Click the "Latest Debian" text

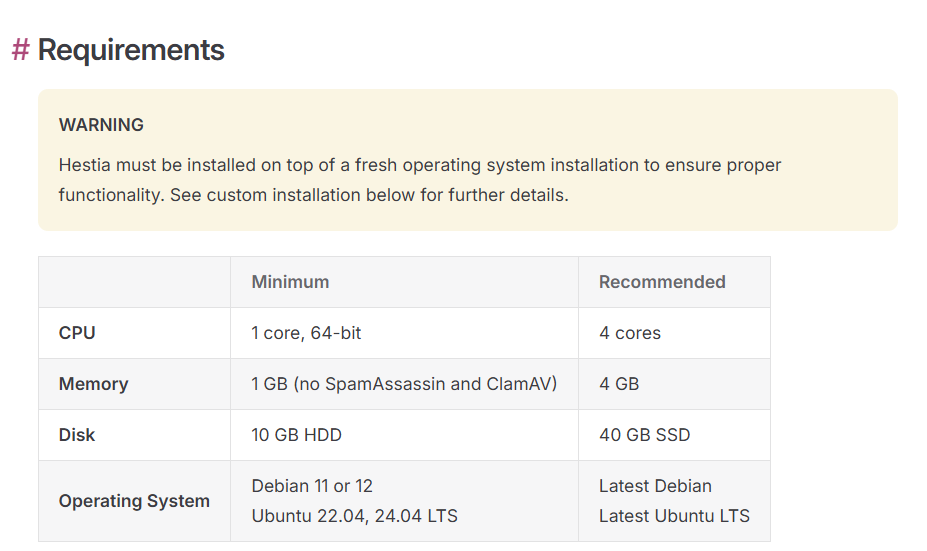(x=655, y=486)
